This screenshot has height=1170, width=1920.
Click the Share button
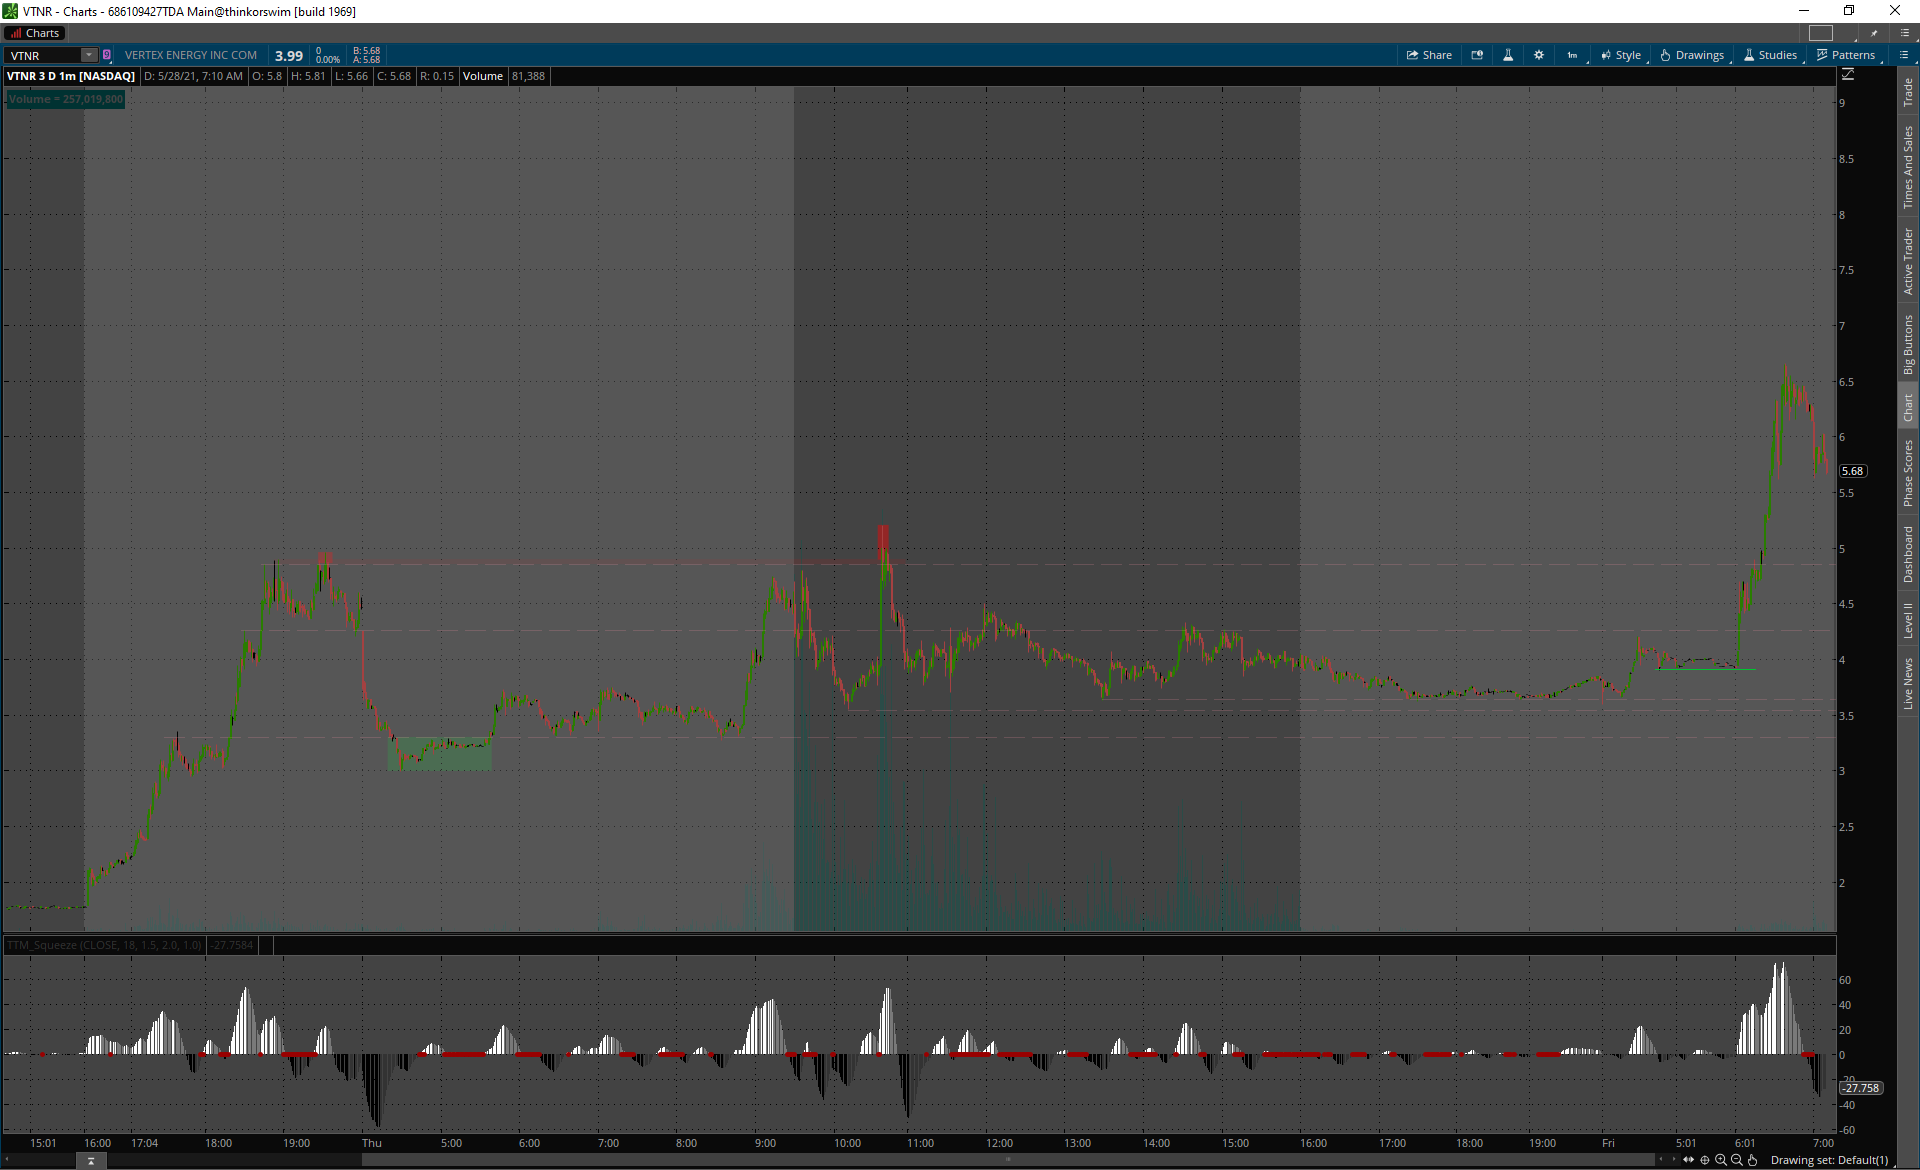1429,55
